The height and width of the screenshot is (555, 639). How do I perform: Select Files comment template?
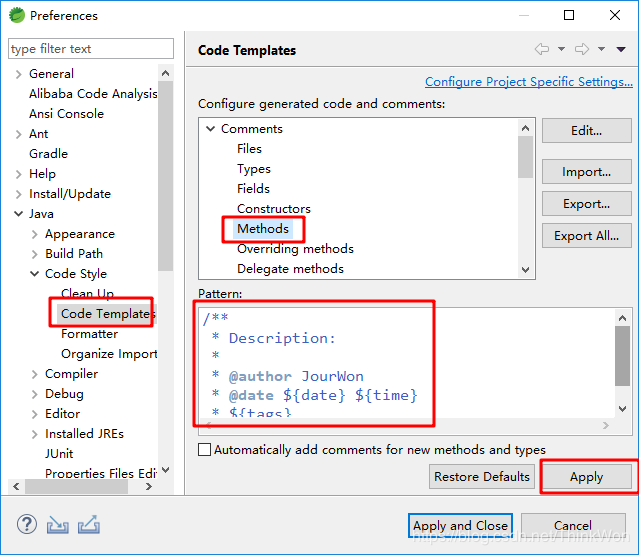pos(249,149)
